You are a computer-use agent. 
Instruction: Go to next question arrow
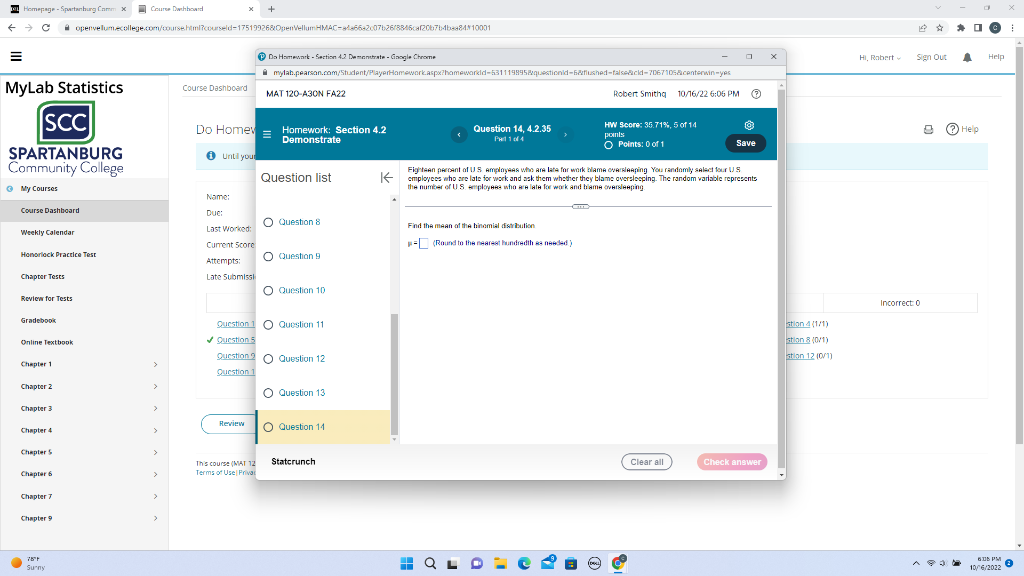pos(566,135)
